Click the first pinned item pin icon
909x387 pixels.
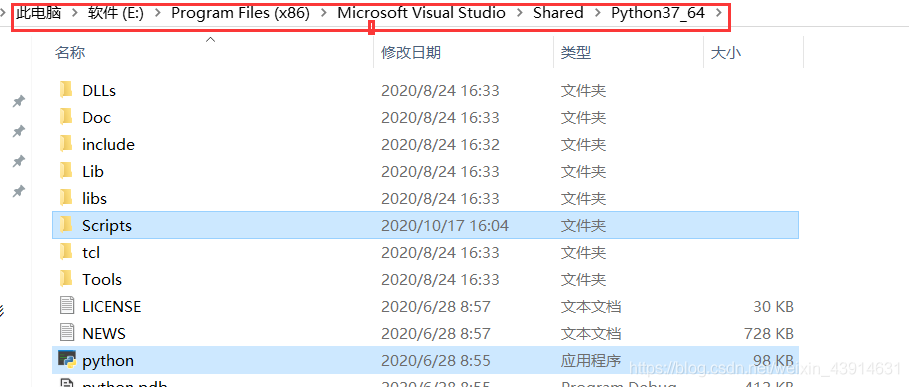19,101
